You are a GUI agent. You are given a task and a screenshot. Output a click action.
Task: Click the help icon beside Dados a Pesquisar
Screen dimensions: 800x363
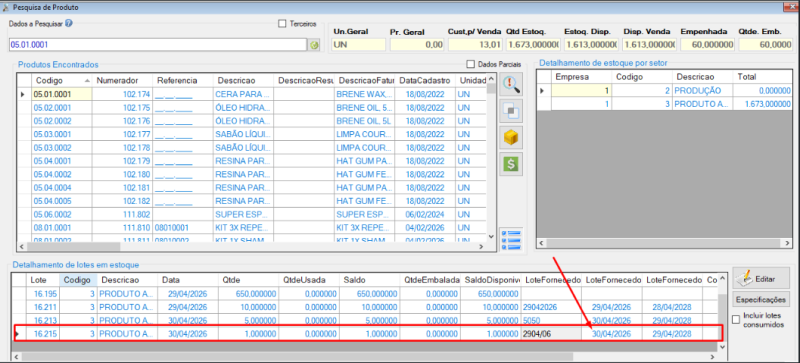pos(69,23)
